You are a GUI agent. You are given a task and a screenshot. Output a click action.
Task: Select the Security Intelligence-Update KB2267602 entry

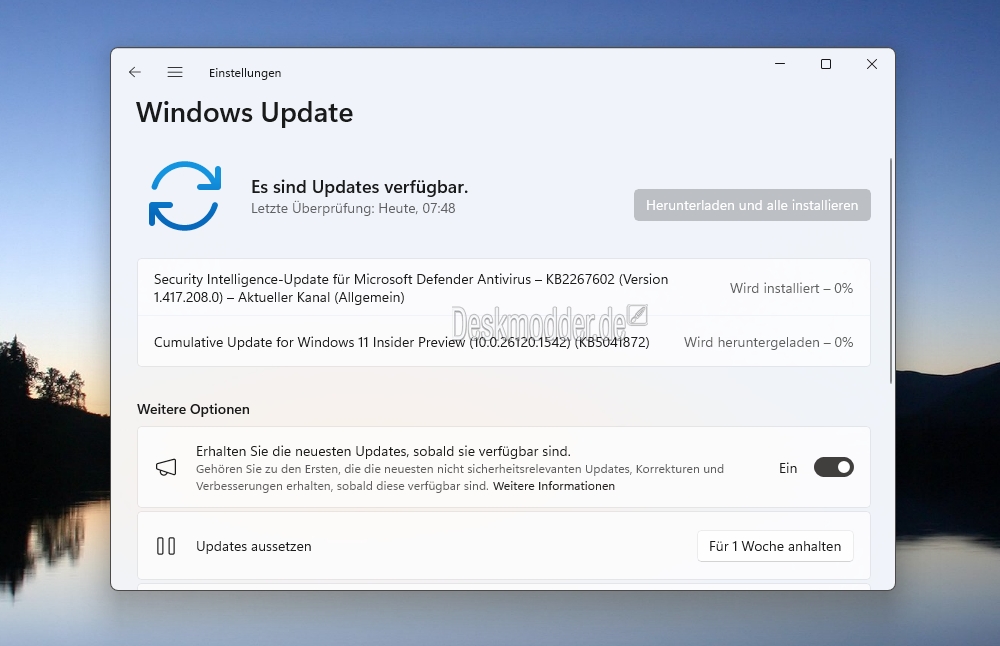click(504, 288)
